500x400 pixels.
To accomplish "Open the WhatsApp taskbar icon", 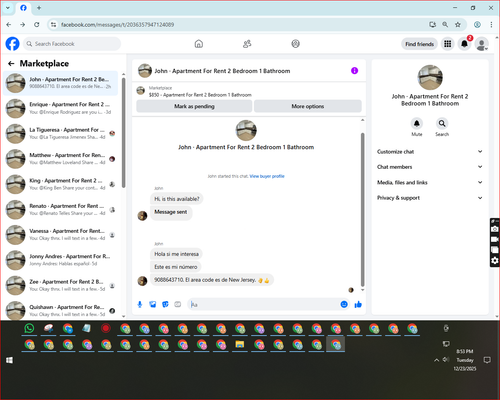I will tap(29, 329).
